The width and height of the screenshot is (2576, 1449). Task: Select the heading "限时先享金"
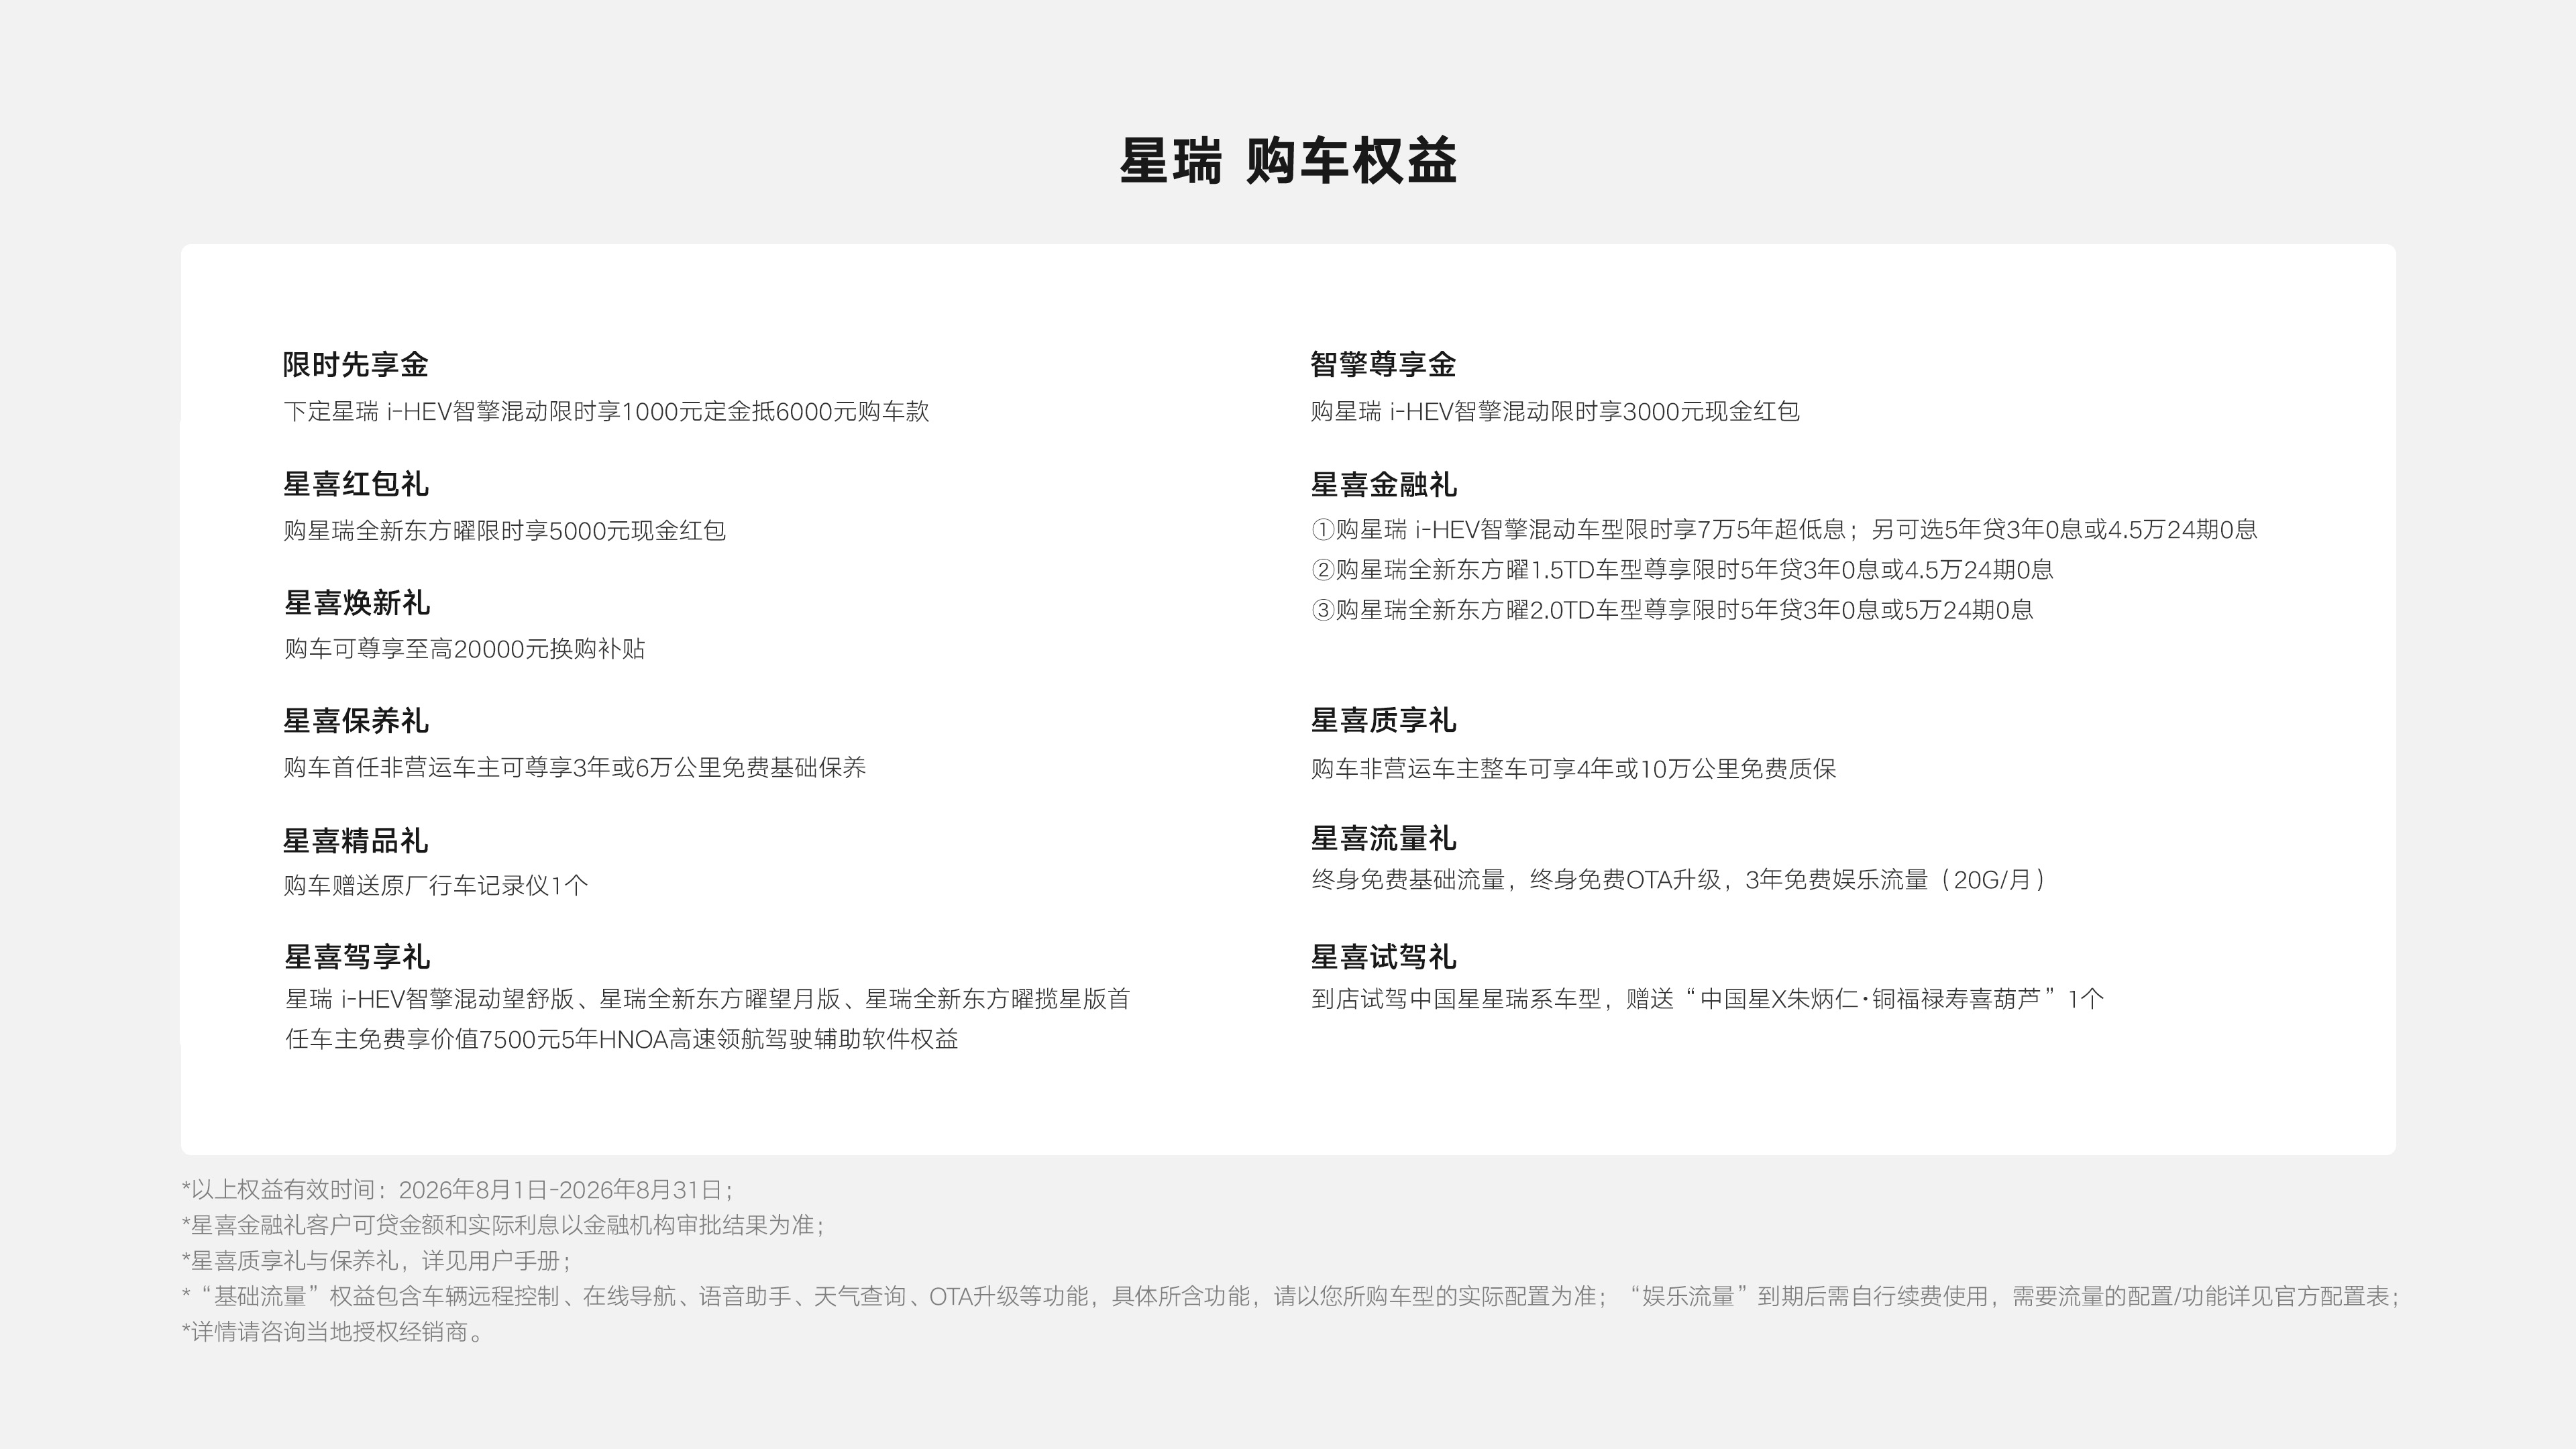(x=355, y=364)
